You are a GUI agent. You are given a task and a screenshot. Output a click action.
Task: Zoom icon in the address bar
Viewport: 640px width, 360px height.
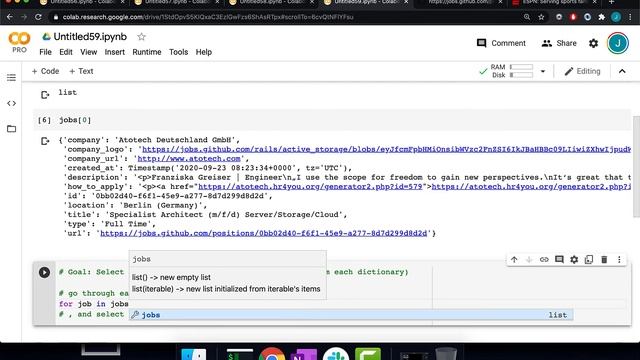click(x=527, y=17)
